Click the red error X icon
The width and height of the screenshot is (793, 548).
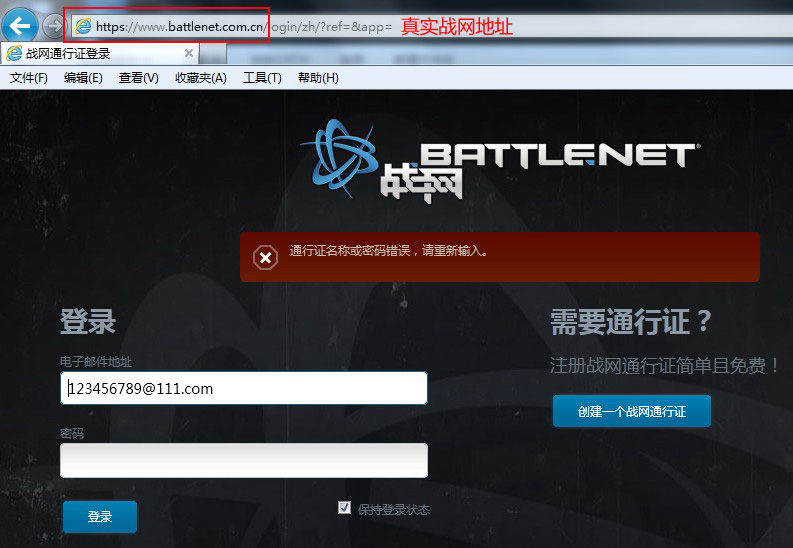coord(265,258)
